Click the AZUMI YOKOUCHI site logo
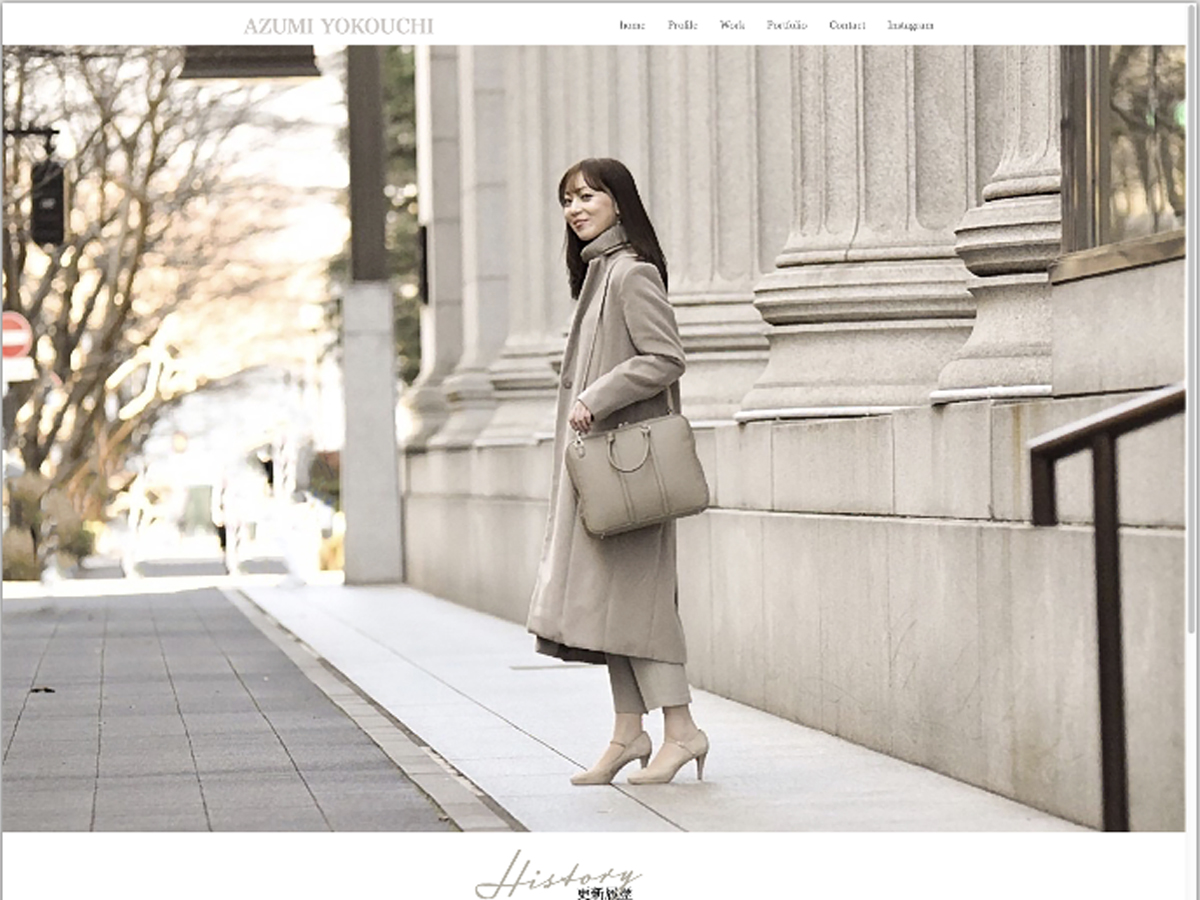1200x900 pixels. point(338,26)
